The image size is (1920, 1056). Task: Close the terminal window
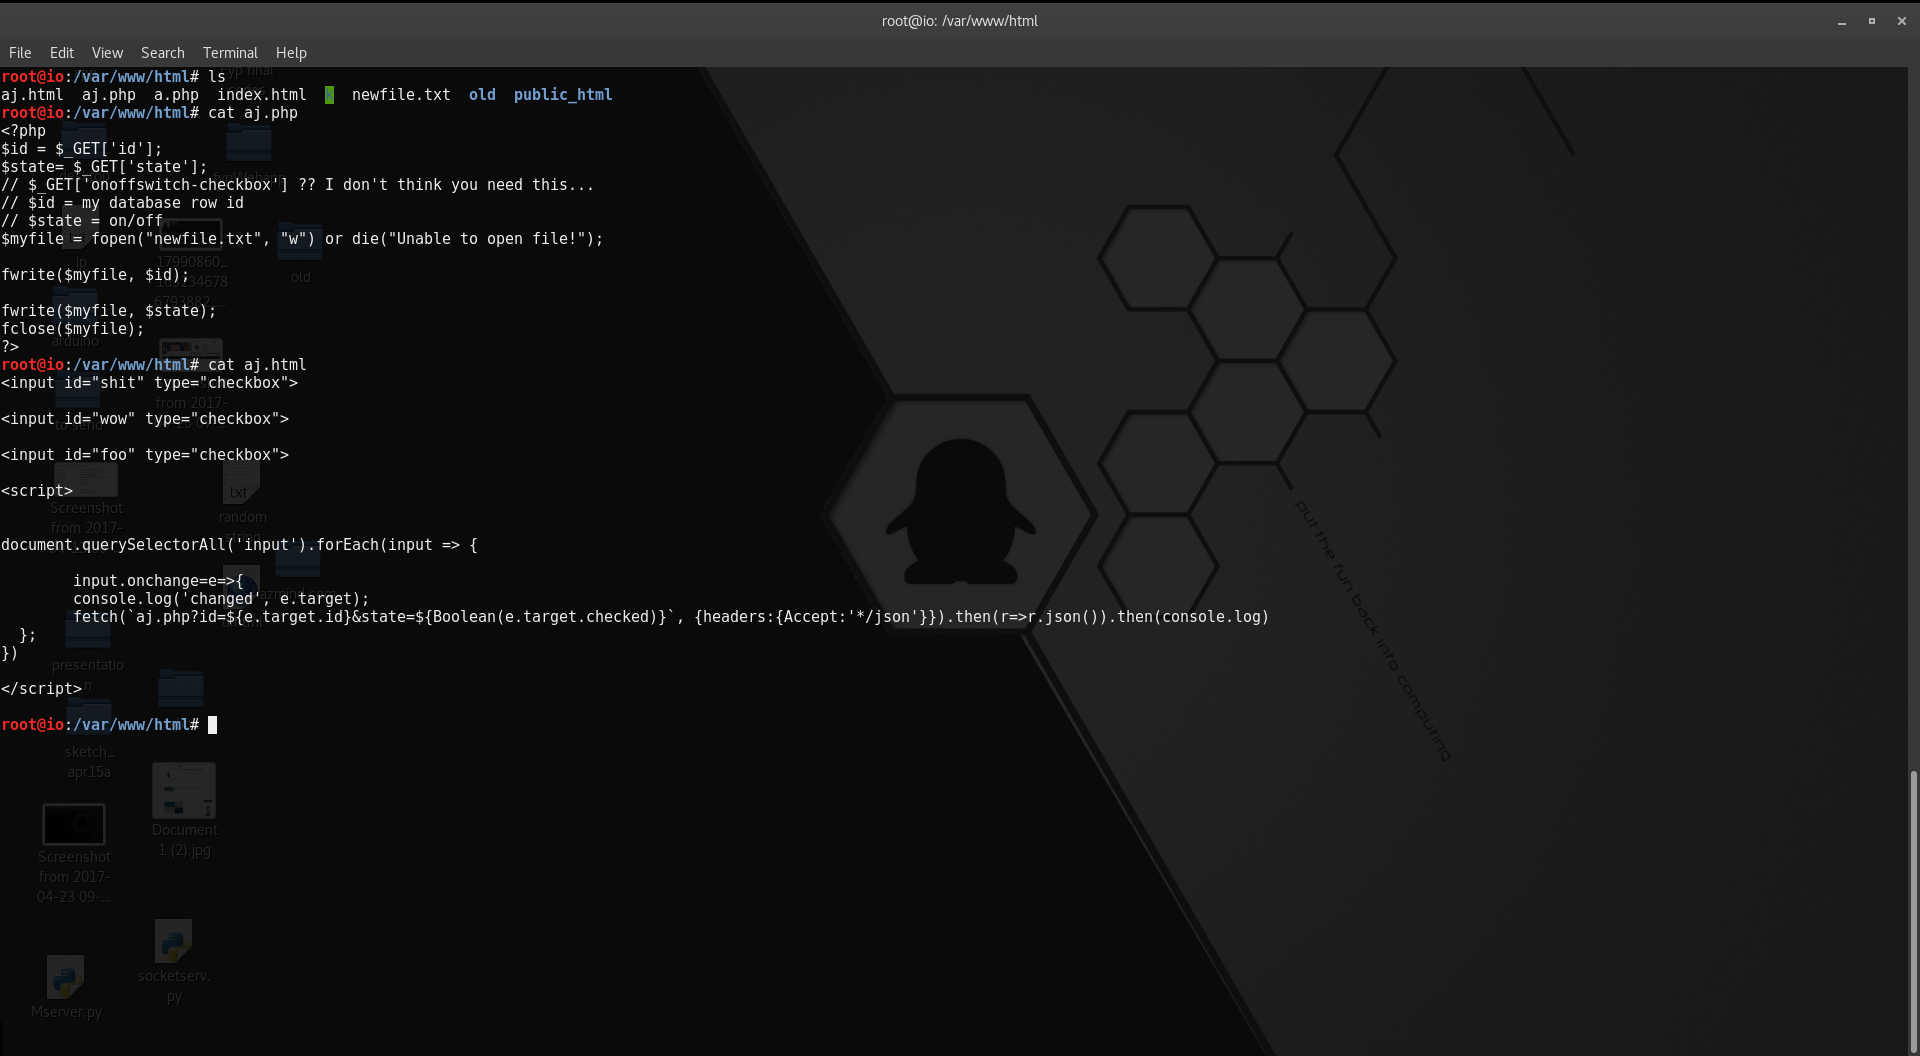[1902, 21]
